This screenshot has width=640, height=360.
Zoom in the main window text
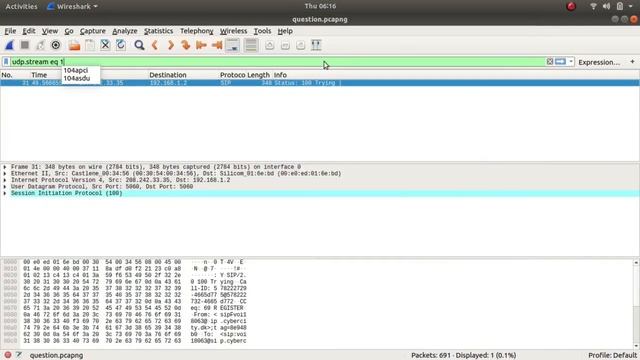tap(269, 45)
